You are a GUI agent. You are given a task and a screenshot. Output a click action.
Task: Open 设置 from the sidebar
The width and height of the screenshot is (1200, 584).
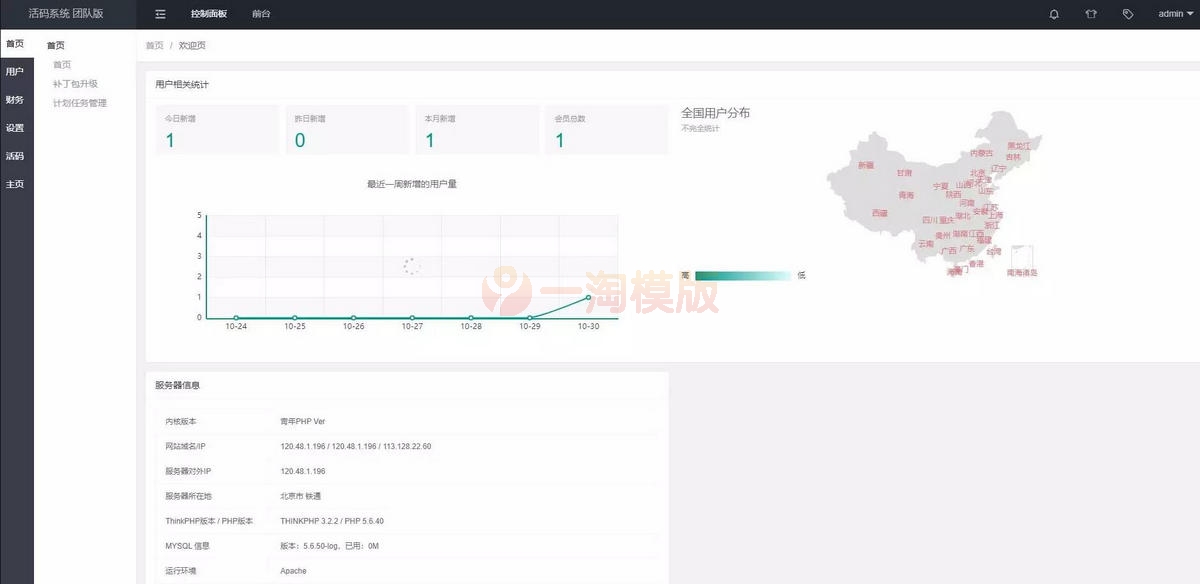[x=14, y=127]
